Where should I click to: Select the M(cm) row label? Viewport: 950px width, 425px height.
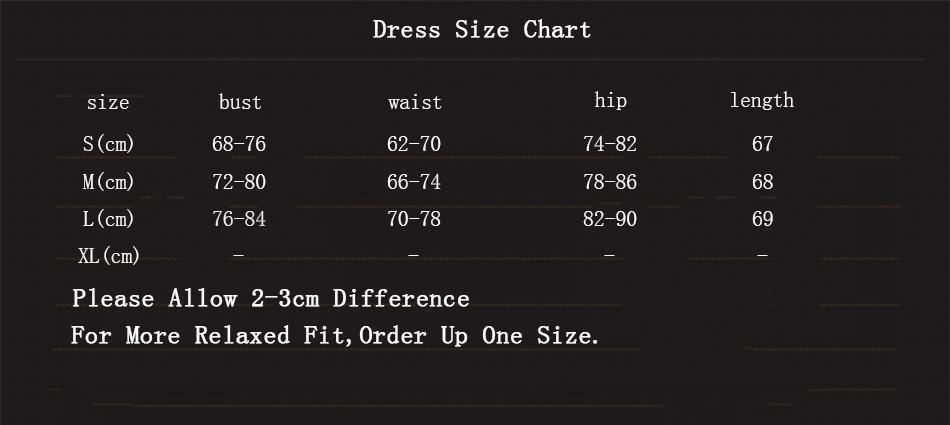coord(108,182)
